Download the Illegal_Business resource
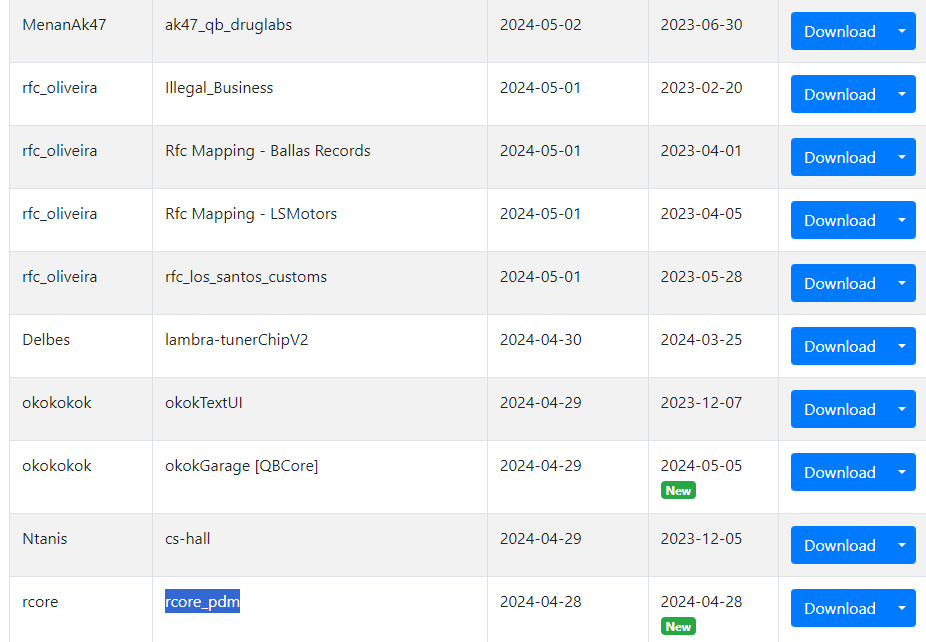926x642 pixels. pos(839,94)
